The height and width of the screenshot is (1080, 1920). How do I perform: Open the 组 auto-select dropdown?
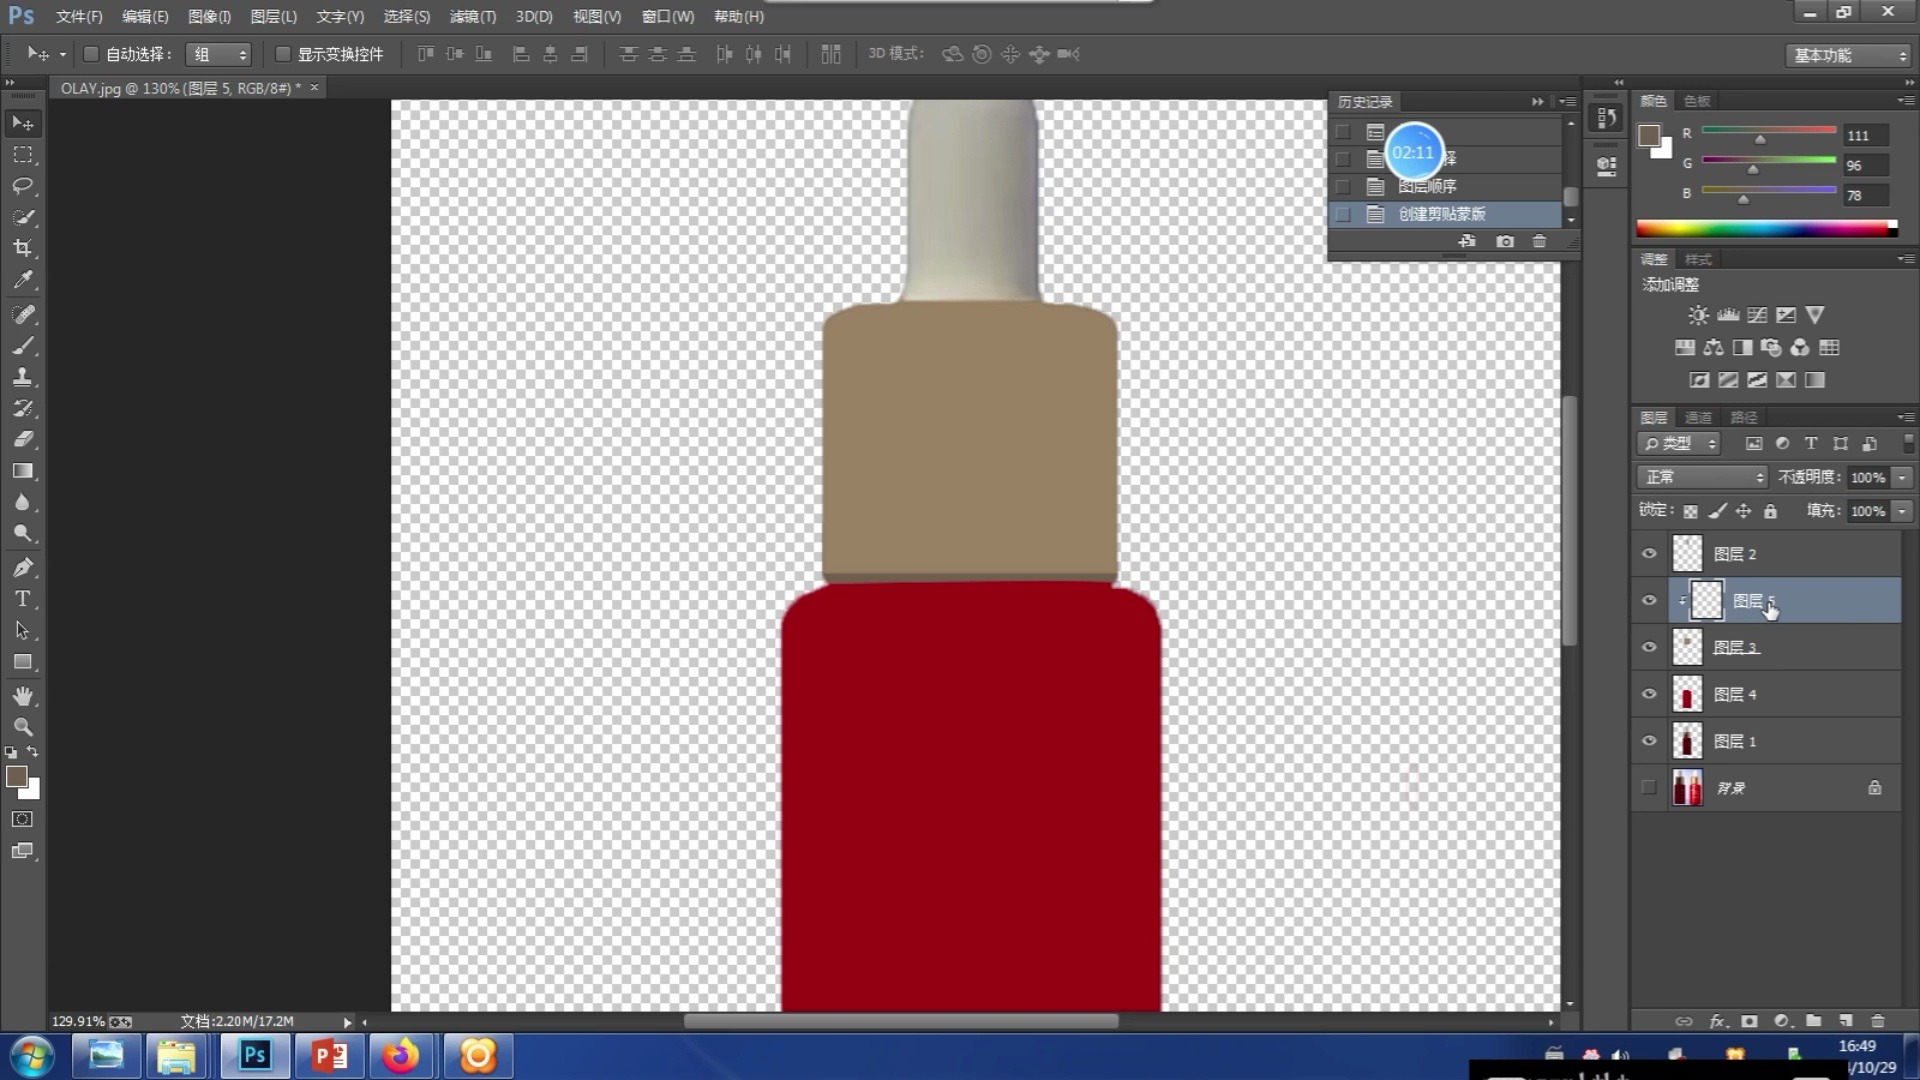coord(218,55)
